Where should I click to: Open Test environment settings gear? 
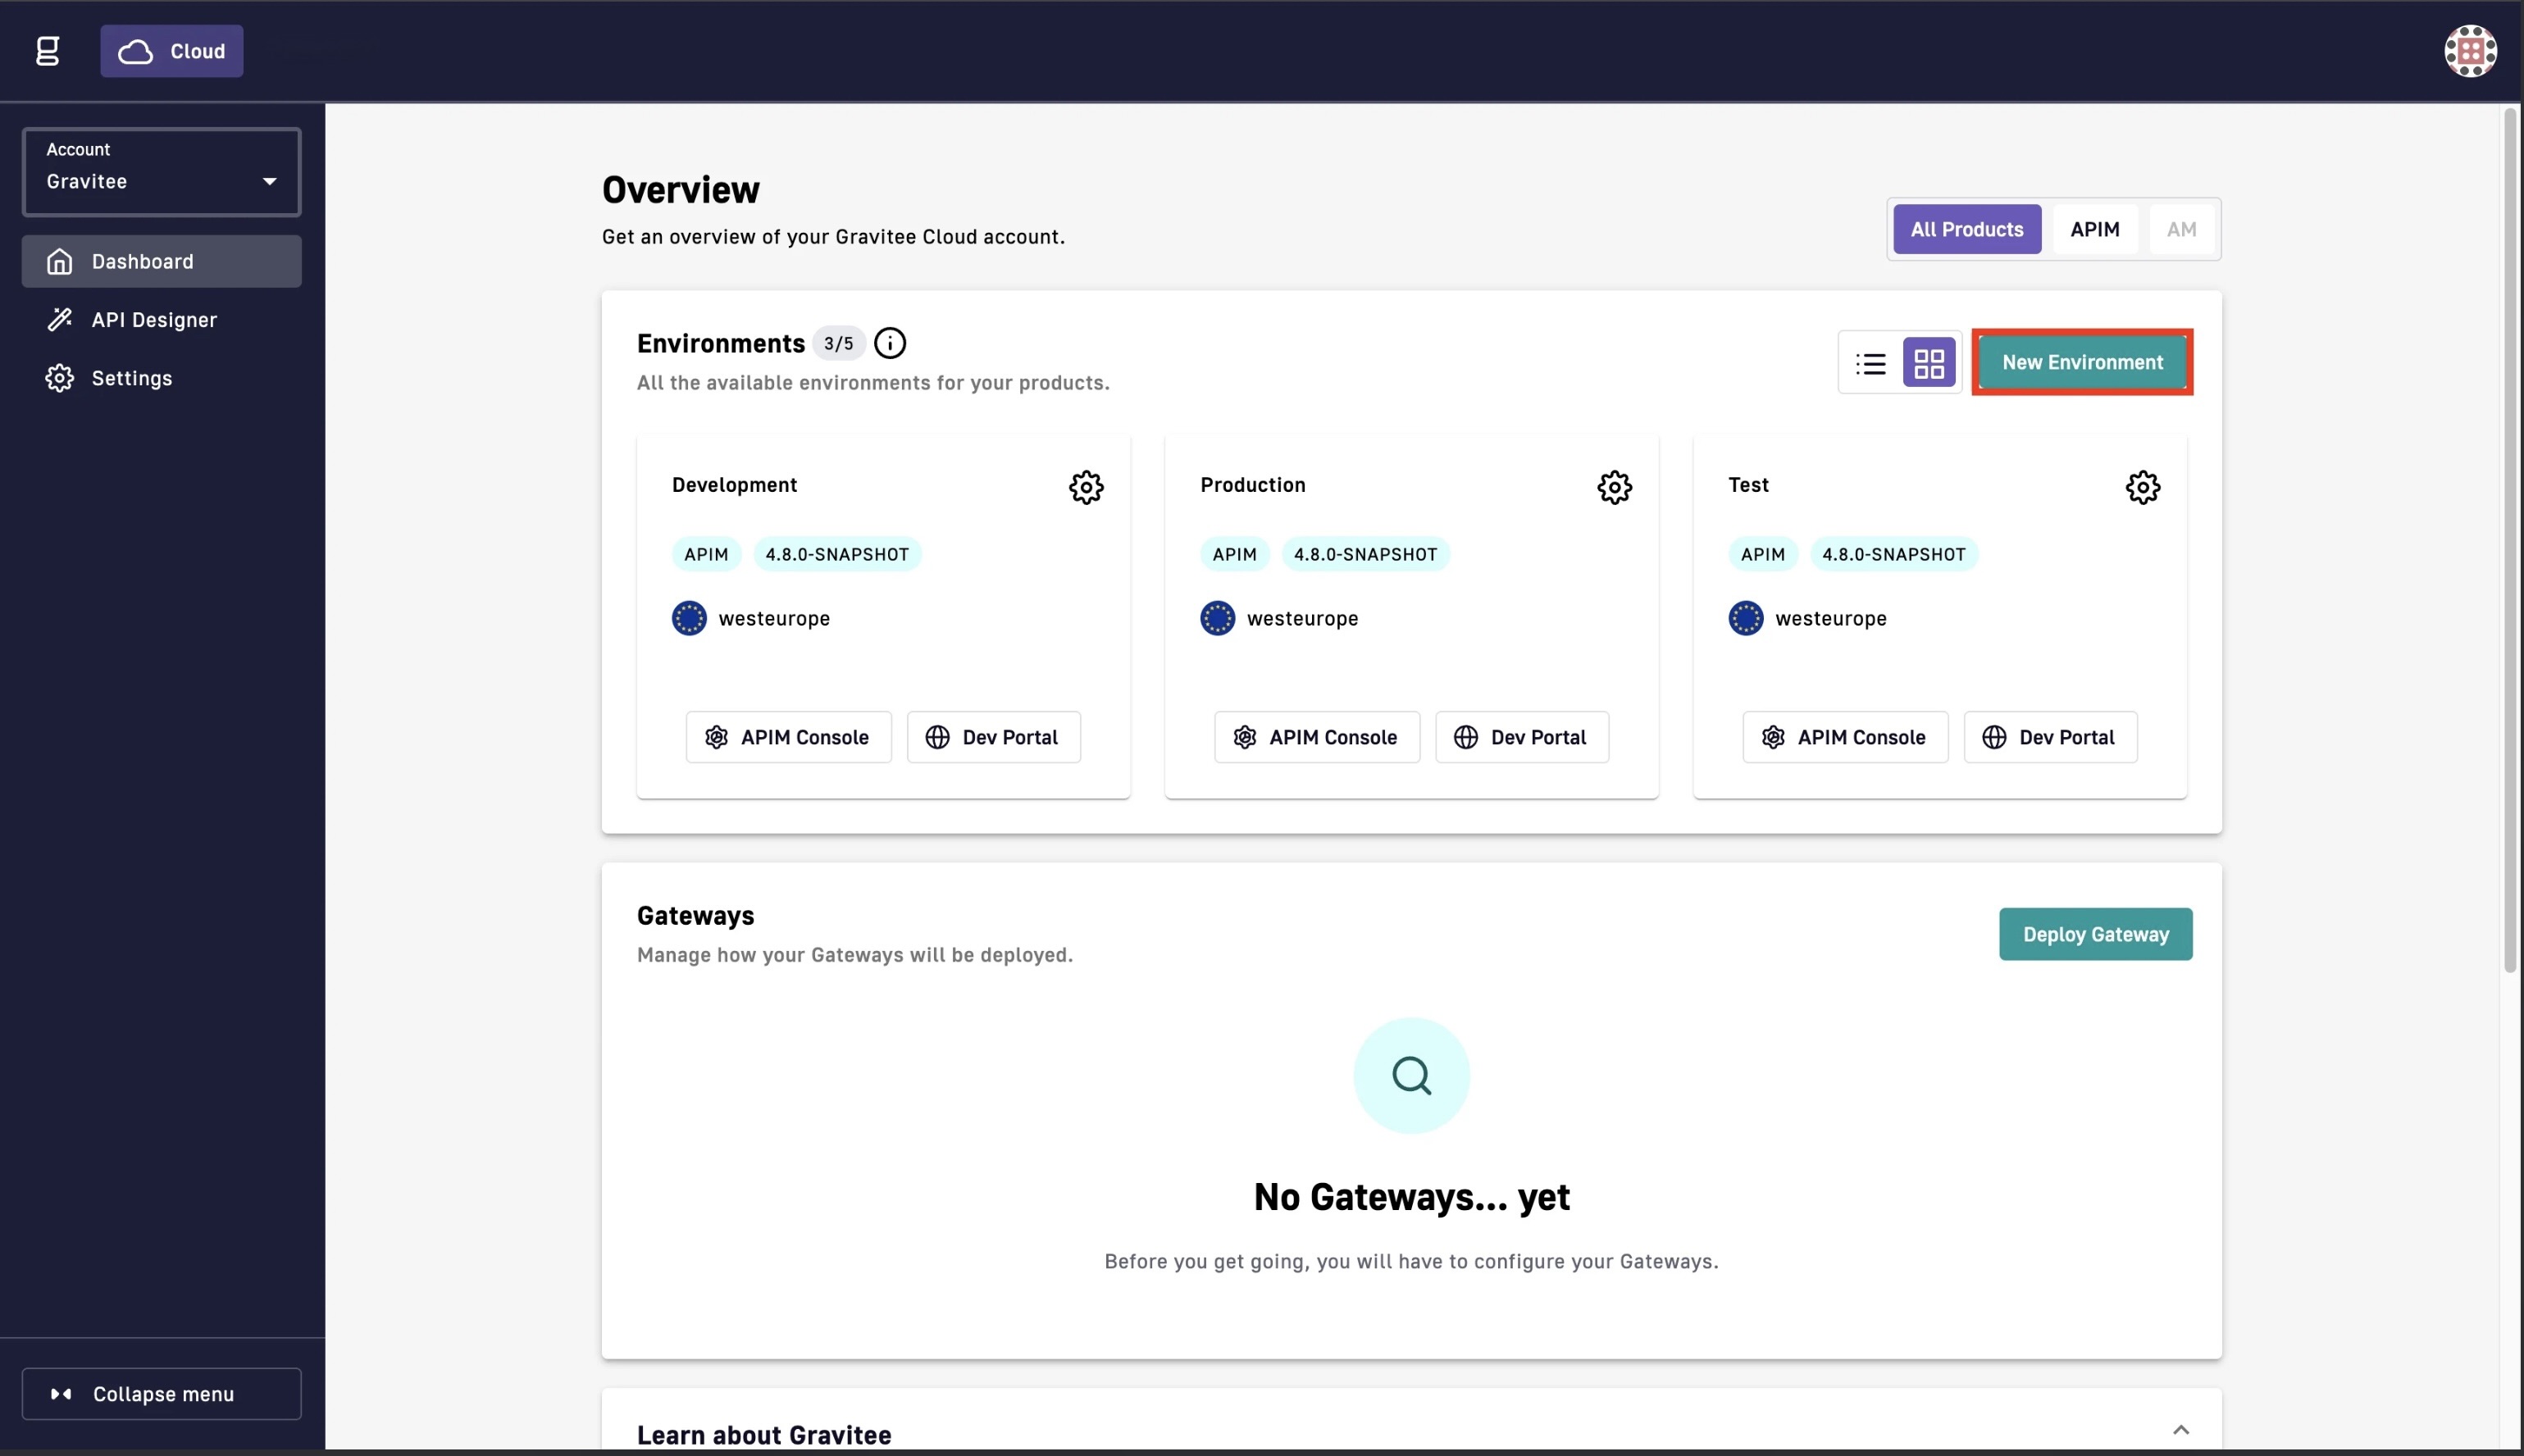(2141, 487)
